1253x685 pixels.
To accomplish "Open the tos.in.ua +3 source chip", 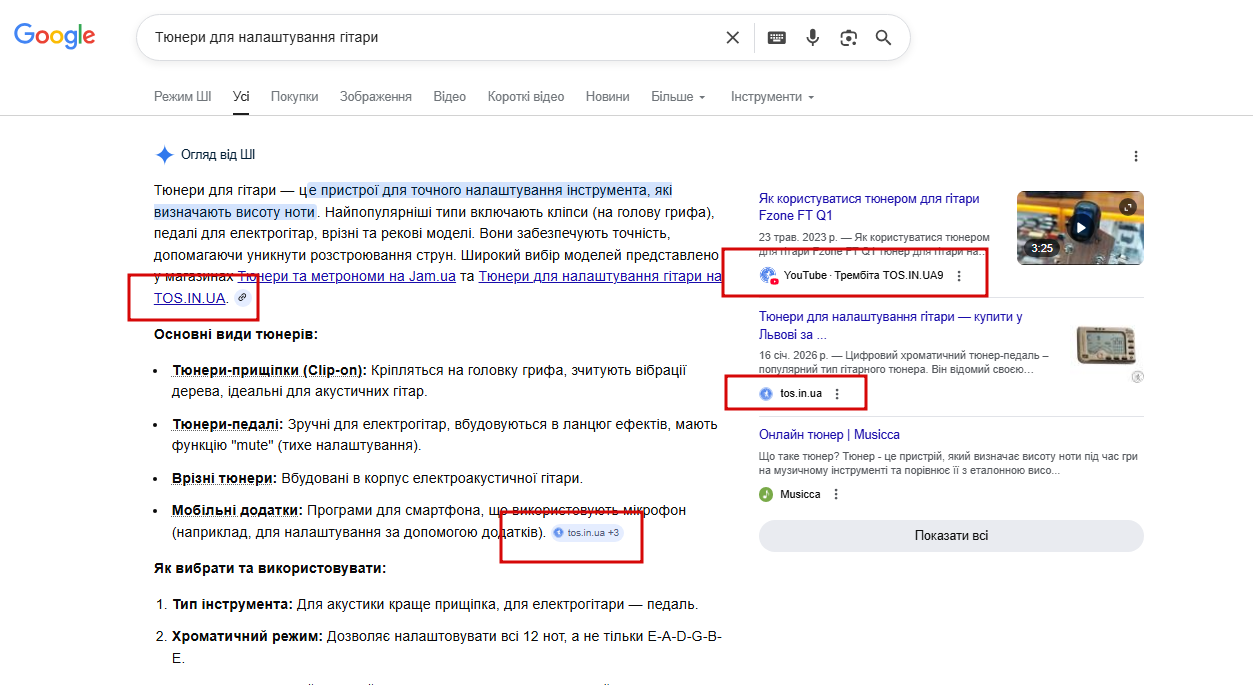I will (587, 533).
